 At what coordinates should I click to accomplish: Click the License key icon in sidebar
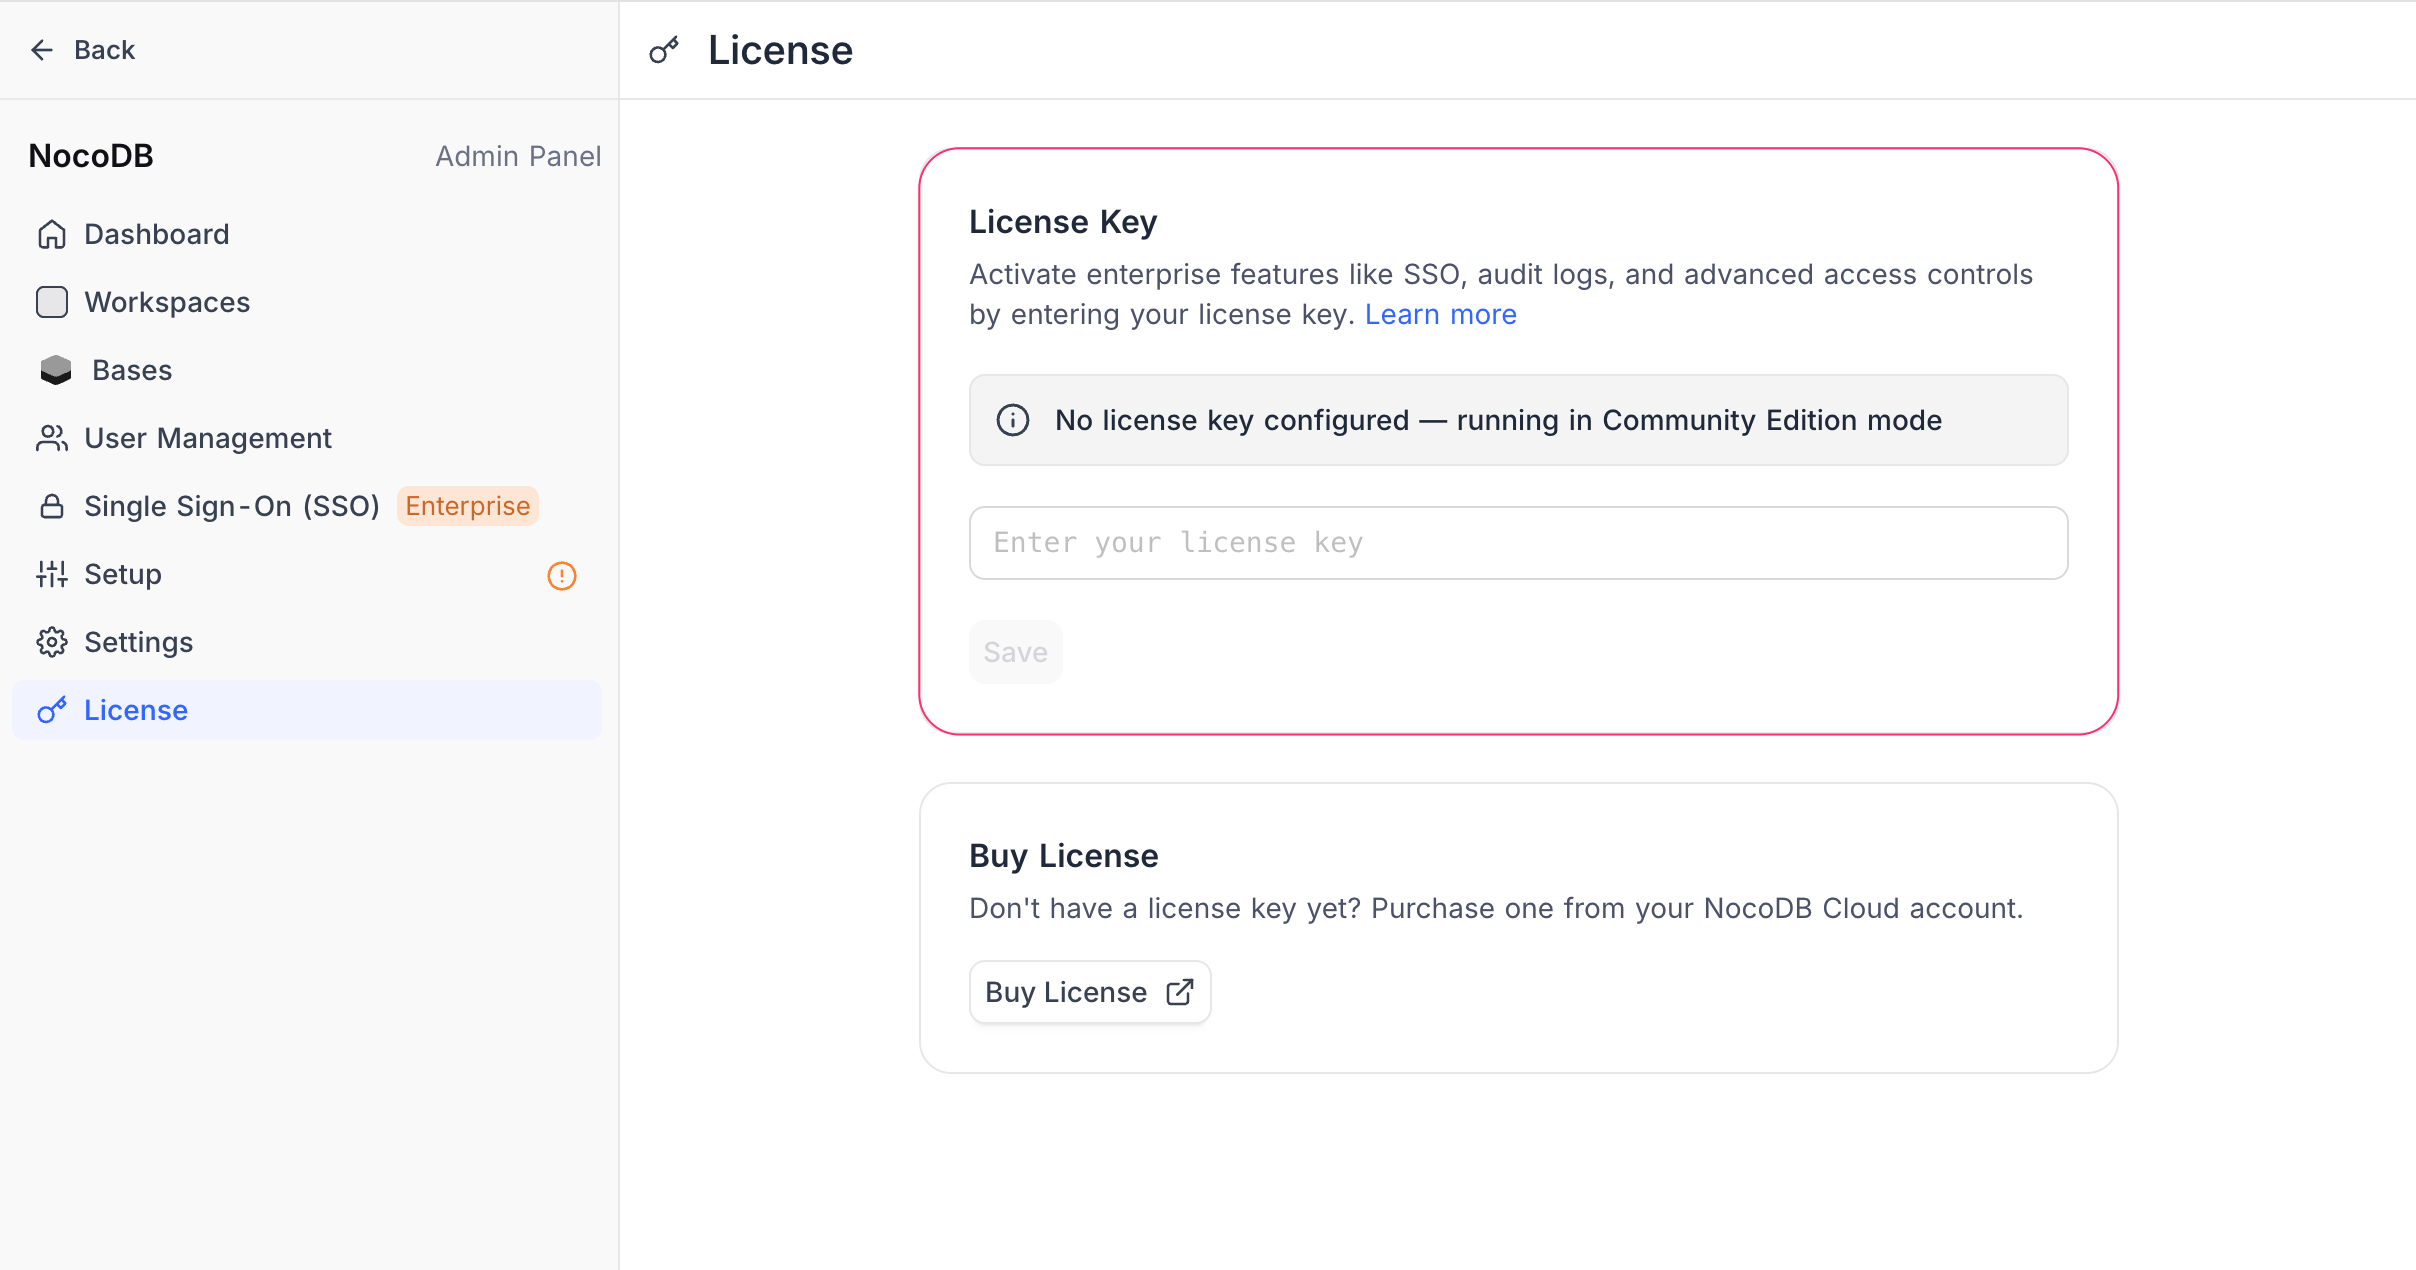[x=52, y=710]
